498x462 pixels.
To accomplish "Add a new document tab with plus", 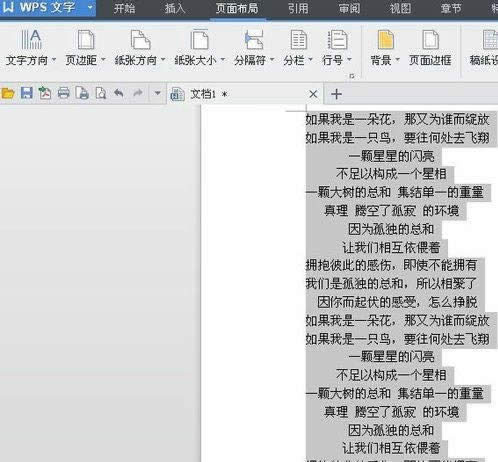I will pyautogui.click(x=336, y=94).
